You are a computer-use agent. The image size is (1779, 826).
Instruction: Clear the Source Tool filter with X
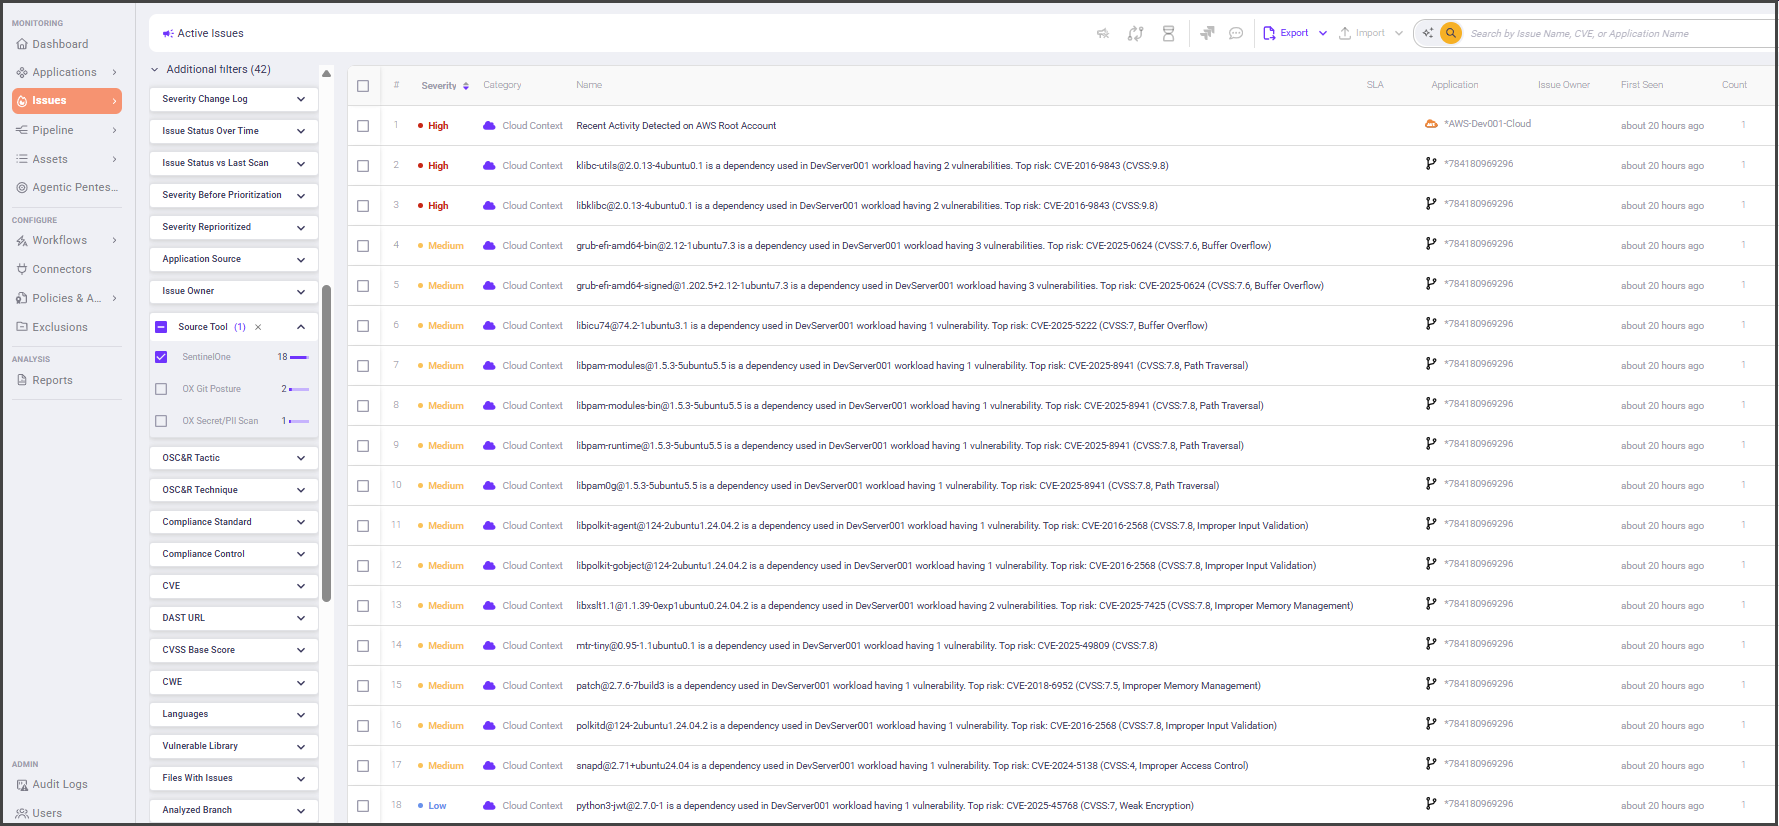click(x=258, y=327)
